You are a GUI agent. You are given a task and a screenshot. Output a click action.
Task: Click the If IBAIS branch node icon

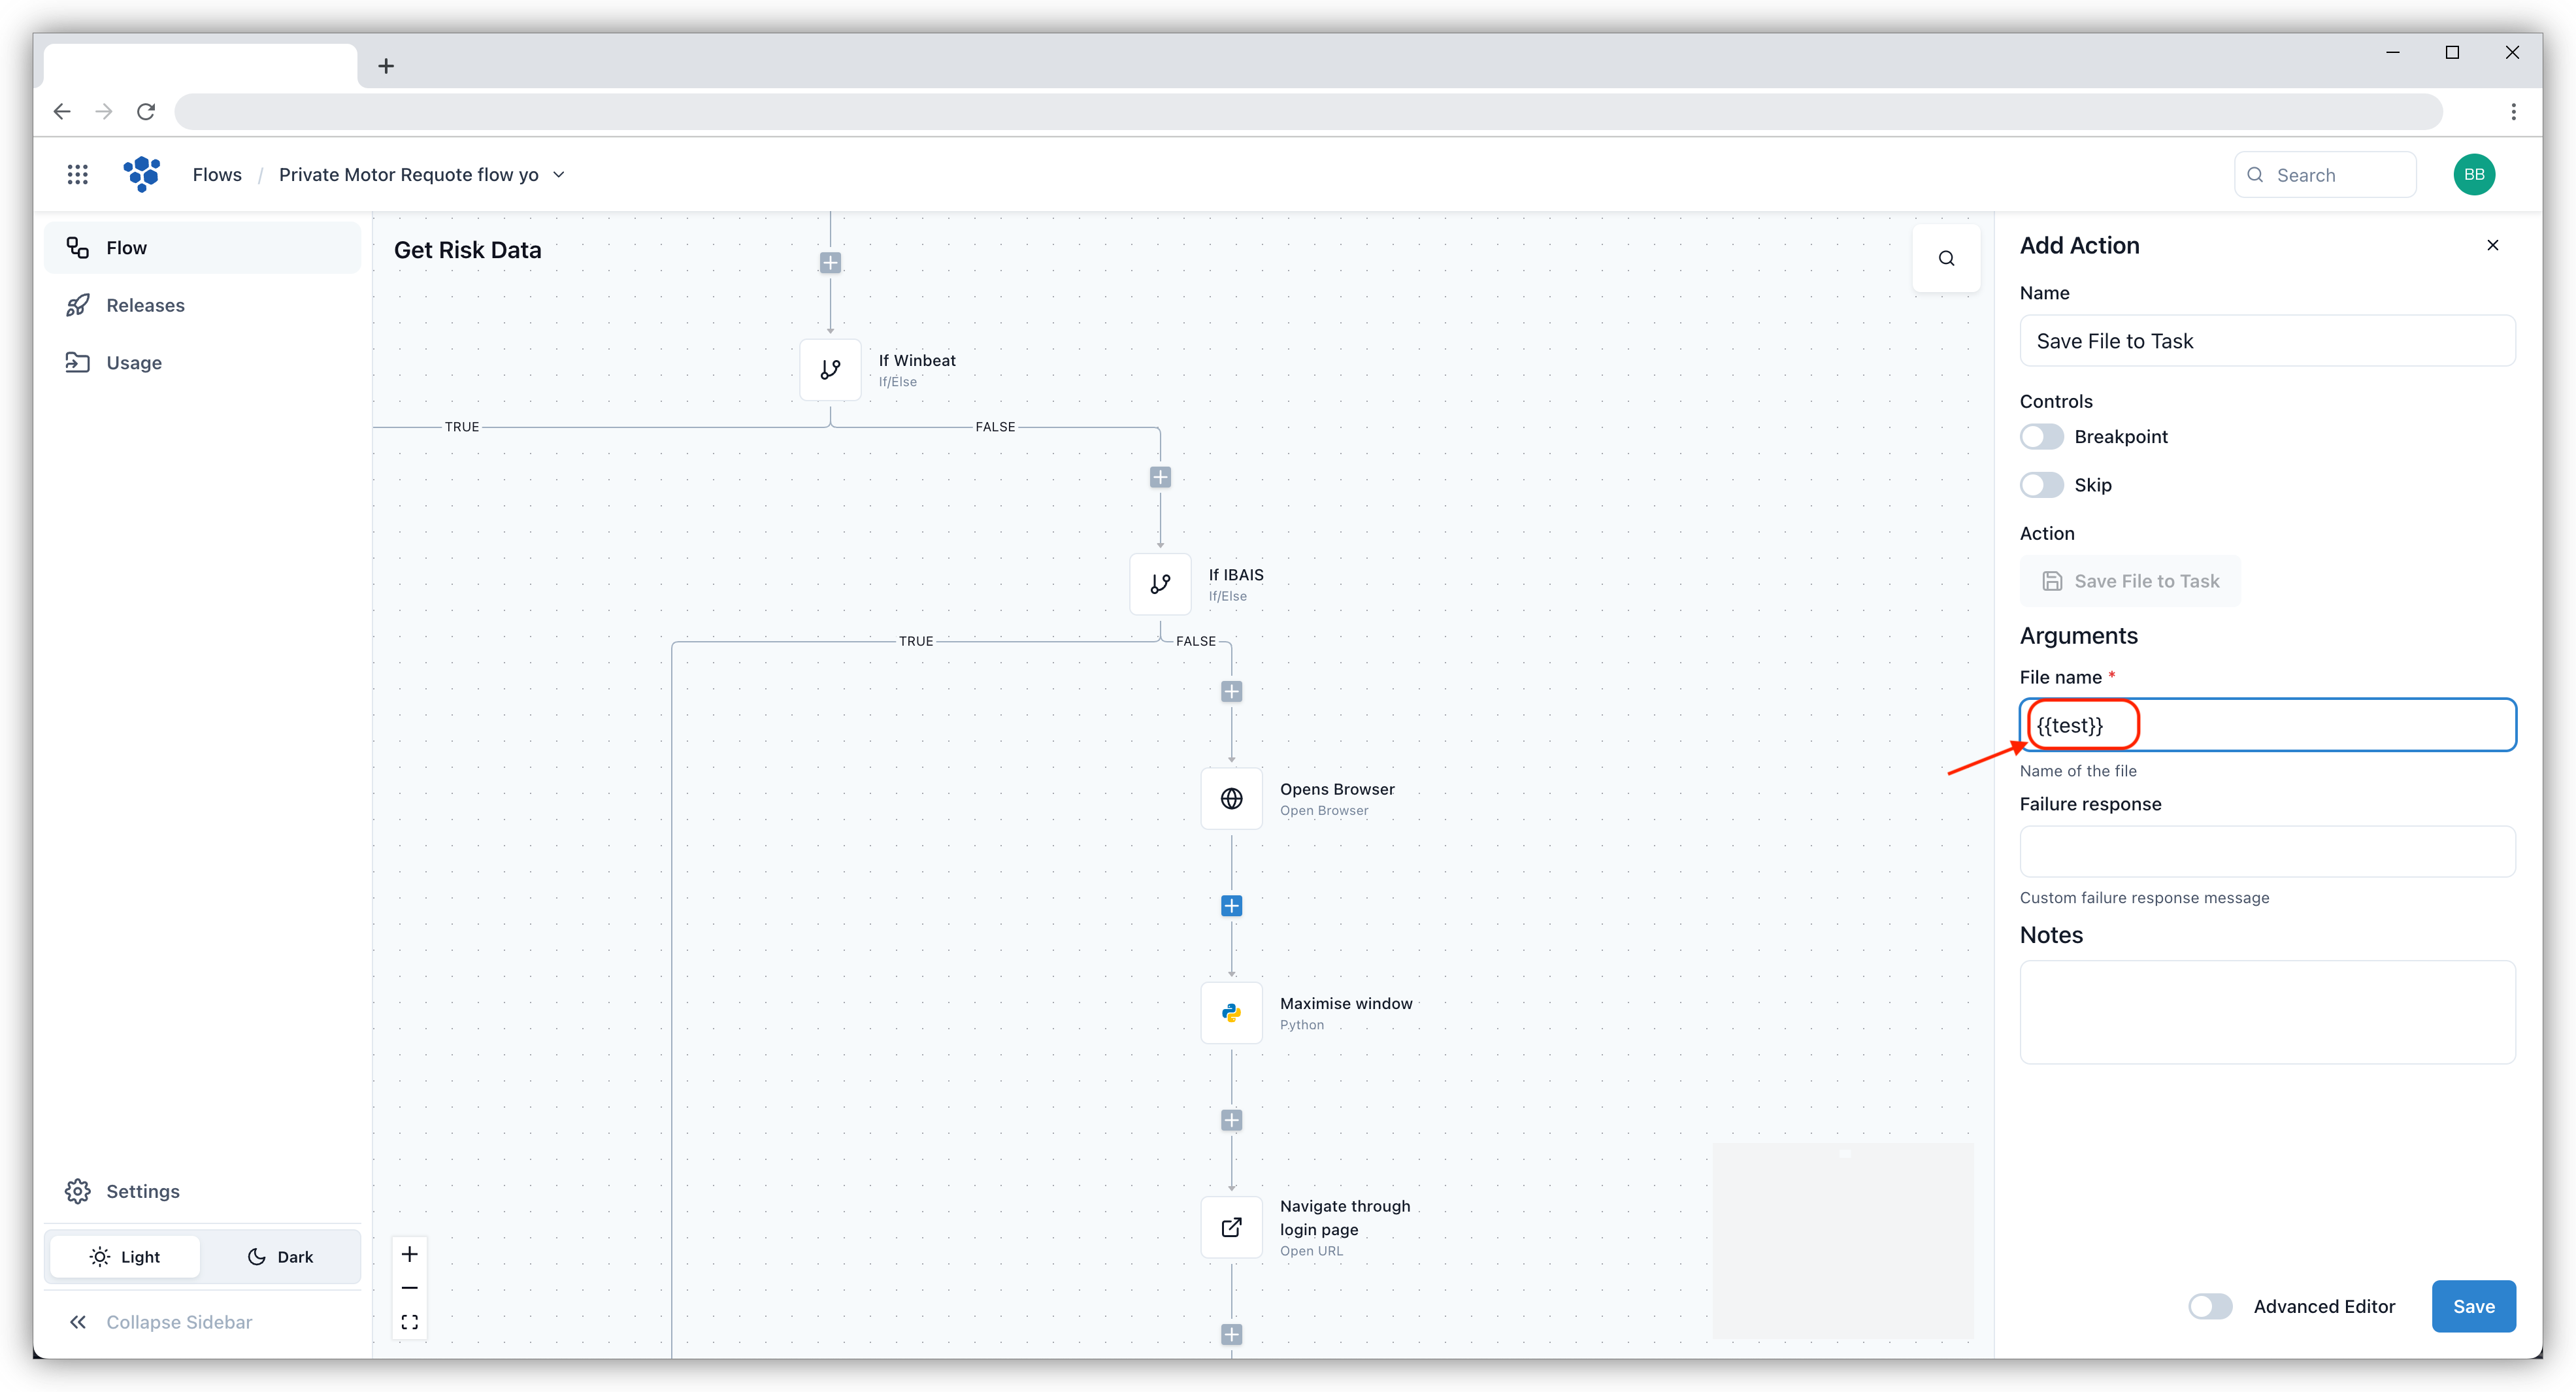click(1160, 584)
